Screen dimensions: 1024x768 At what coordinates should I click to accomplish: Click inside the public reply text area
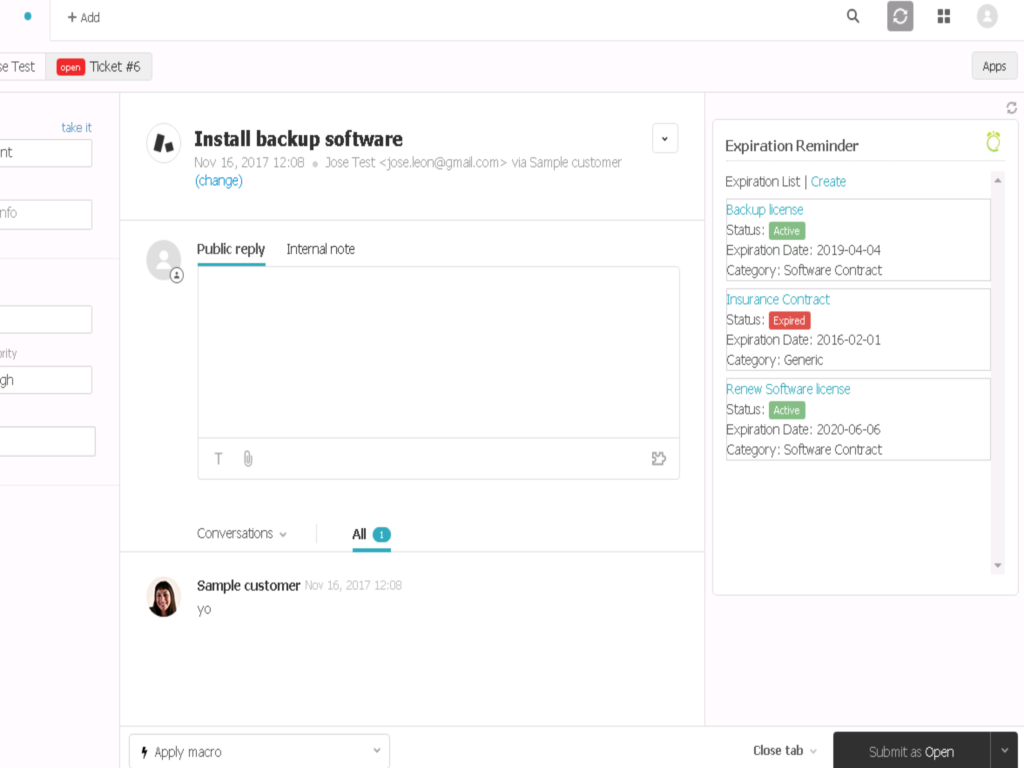coord(438,350)
